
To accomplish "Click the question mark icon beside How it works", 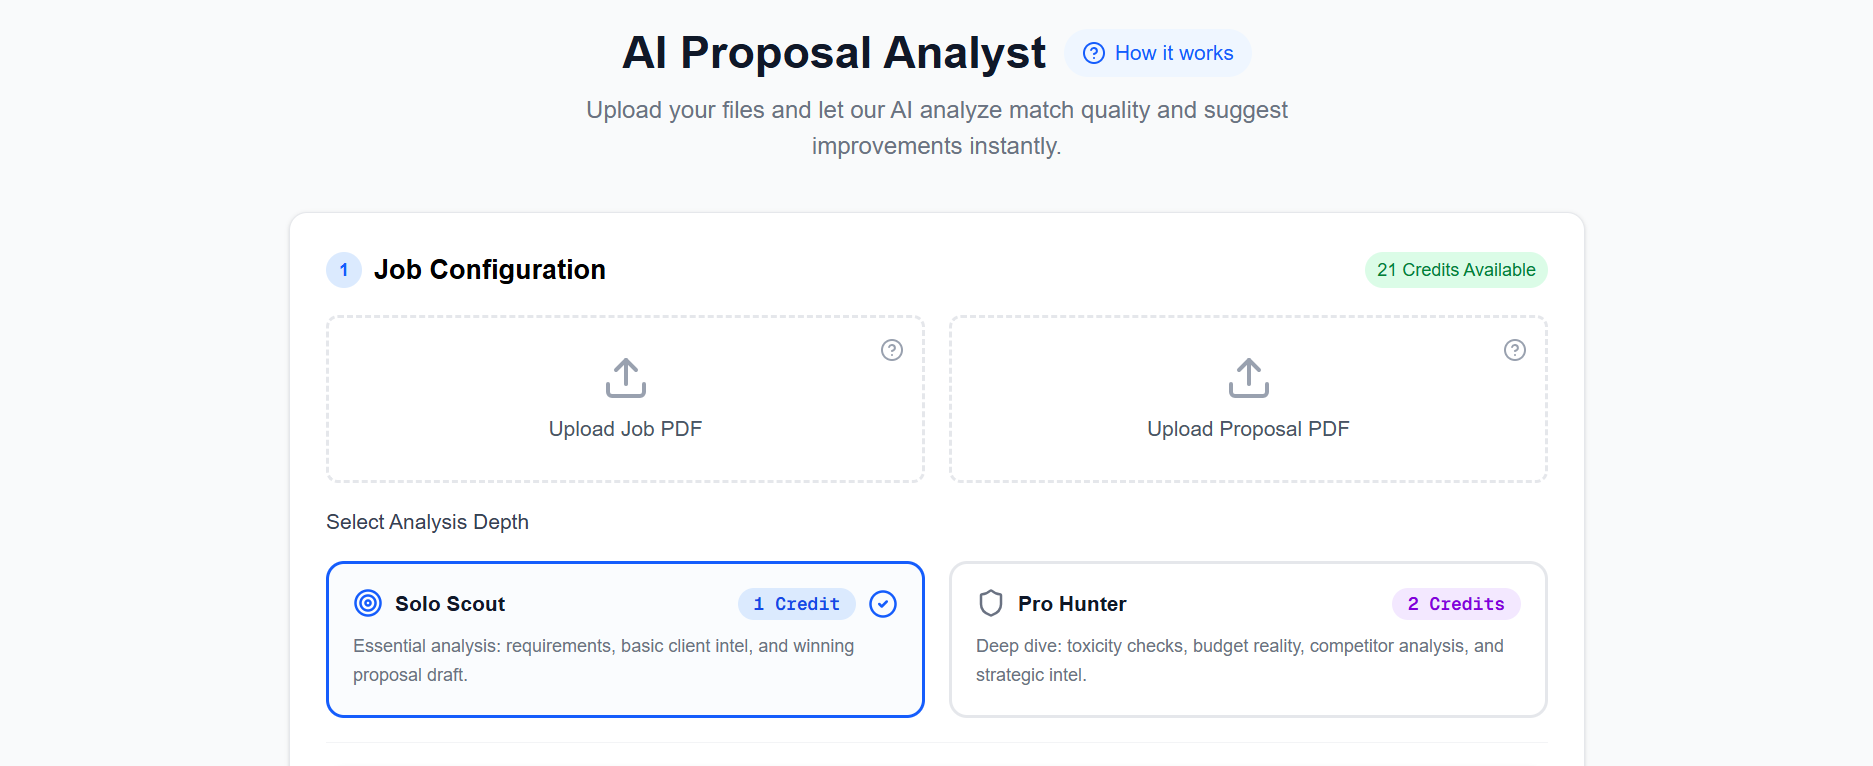I will (1094, 53).
